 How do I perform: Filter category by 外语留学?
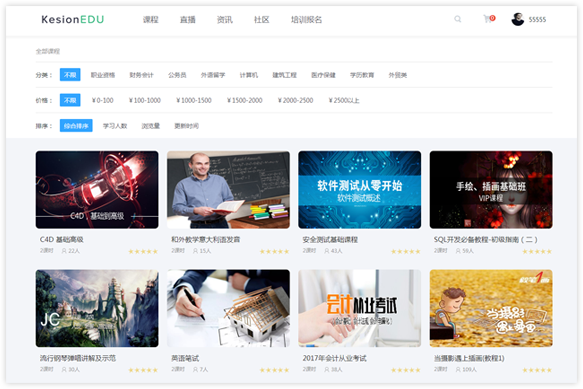(x=213, y=75)
